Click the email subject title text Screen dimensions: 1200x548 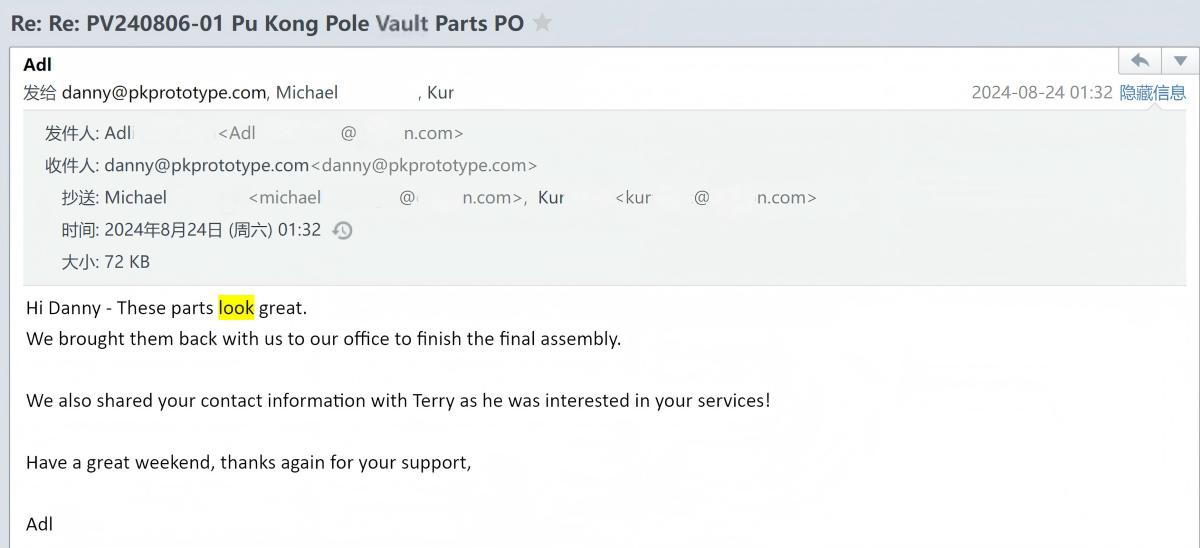pyautogui.click(x=267, y=23)
